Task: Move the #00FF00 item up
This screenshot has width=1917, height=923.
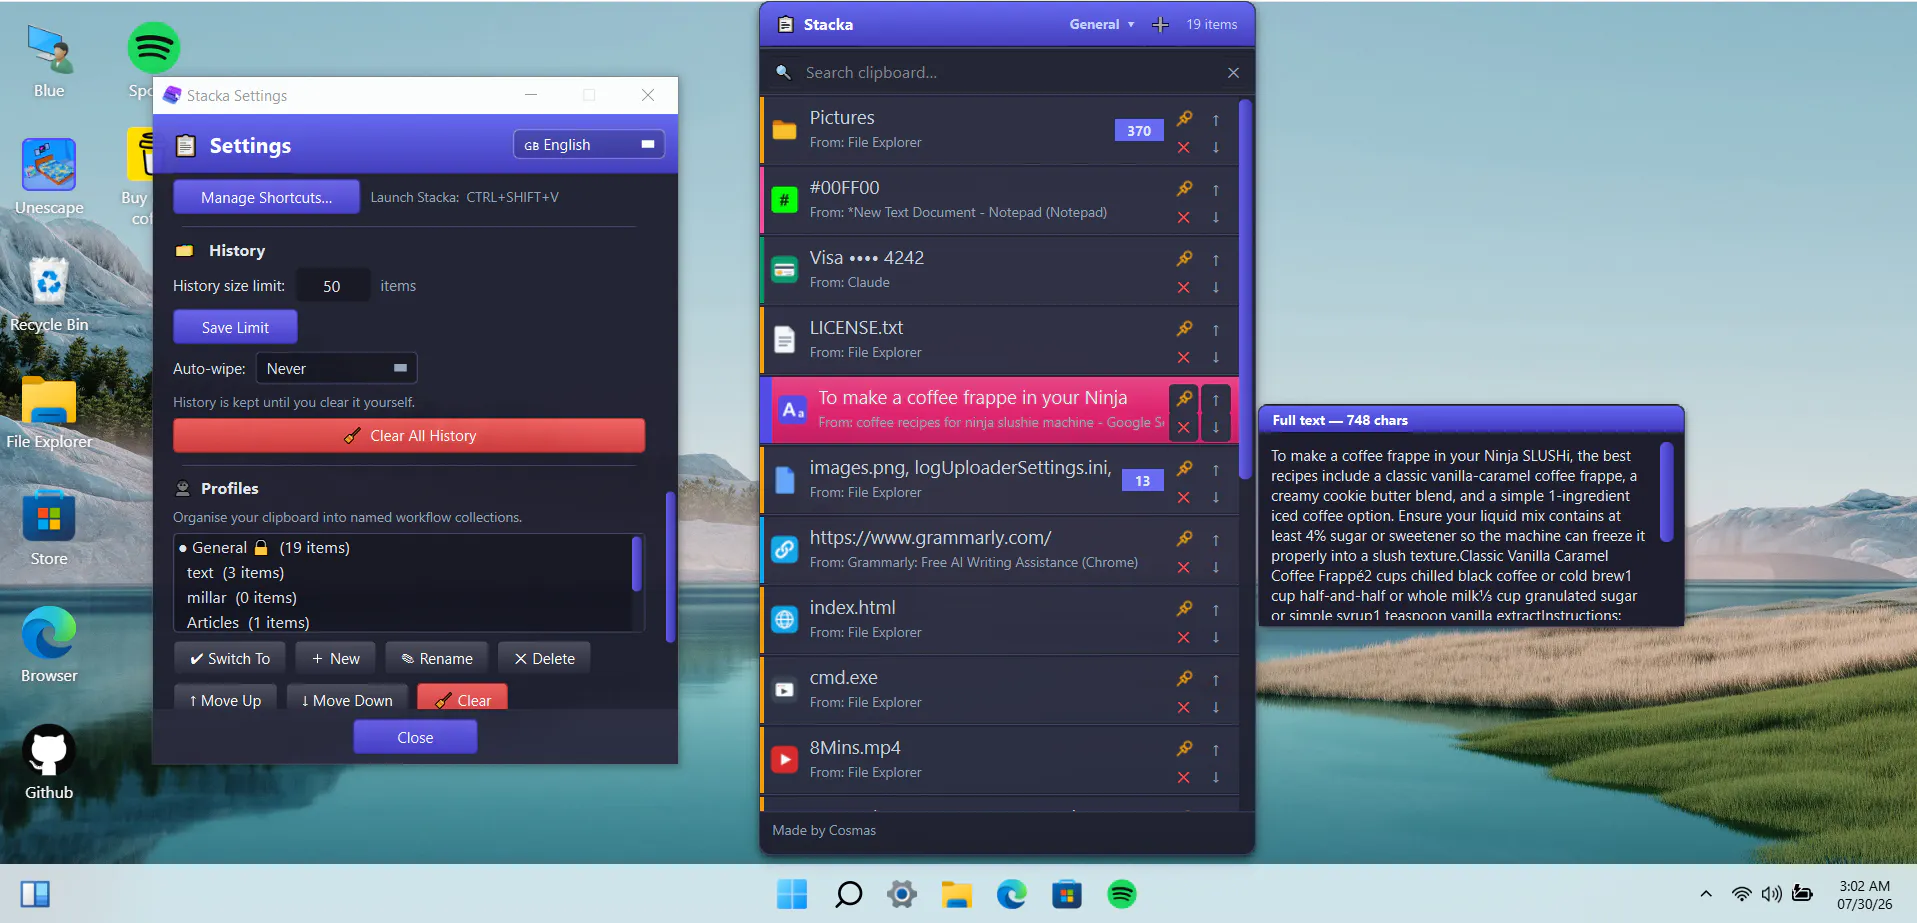Action: coord(1216,189)
